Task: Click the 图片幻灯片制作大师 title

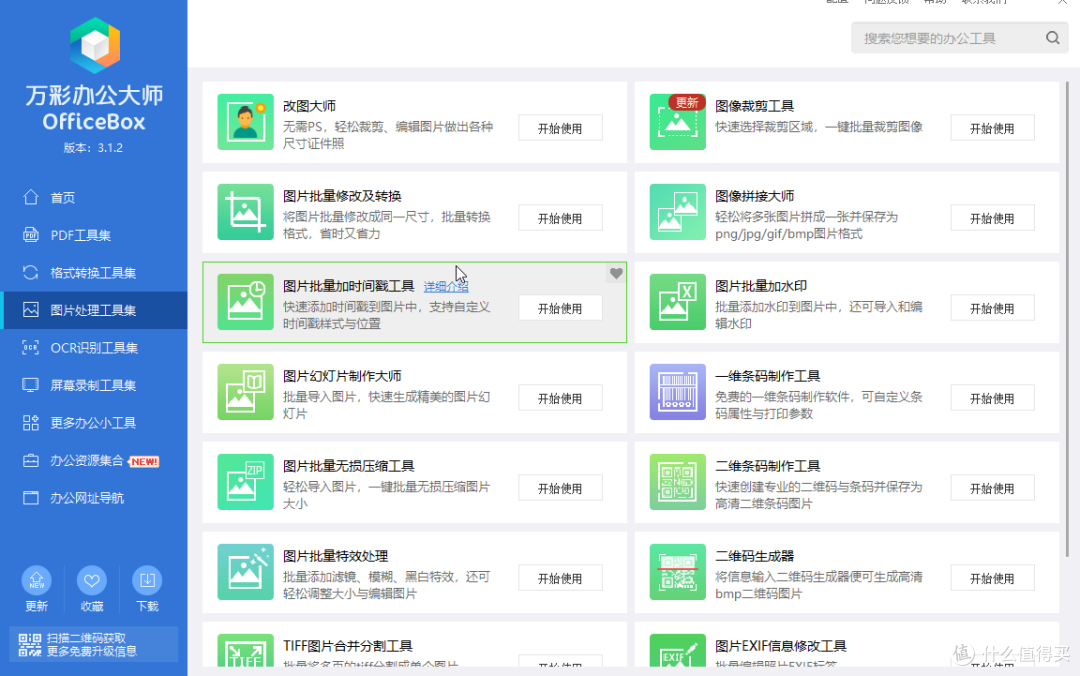Action: 342,376
